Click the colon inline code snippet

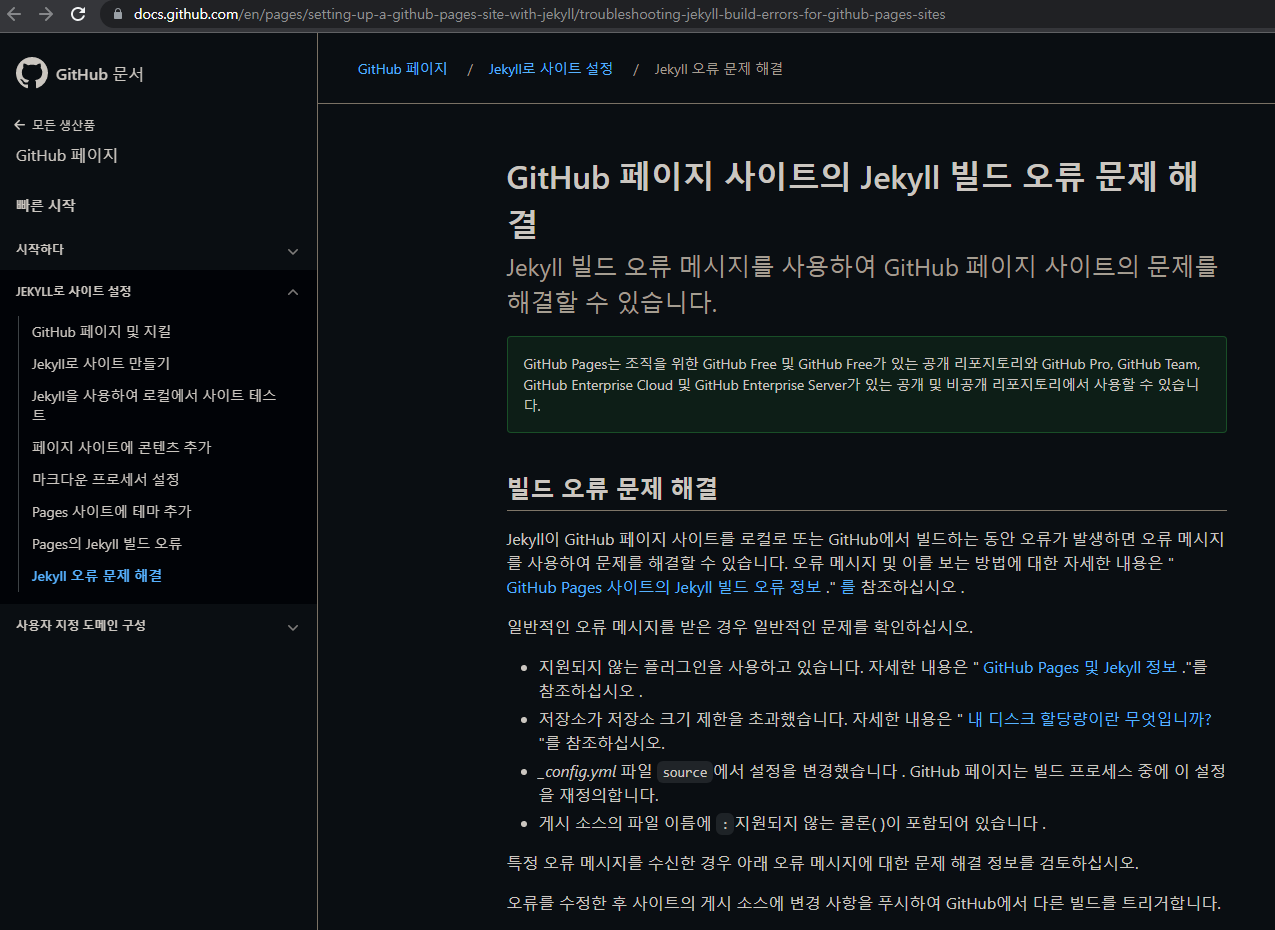726,824
